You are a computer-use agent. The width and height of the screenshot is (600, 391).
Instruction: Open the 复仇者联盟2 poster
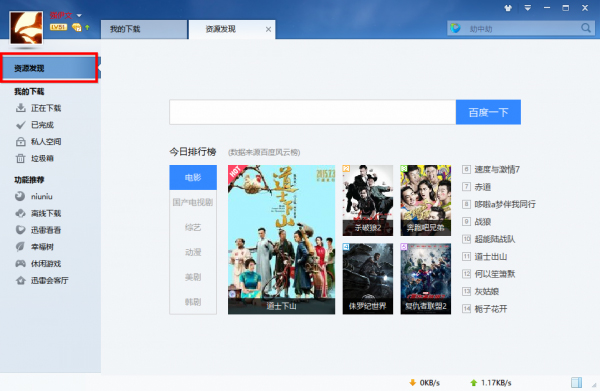[x=426, y=279]
